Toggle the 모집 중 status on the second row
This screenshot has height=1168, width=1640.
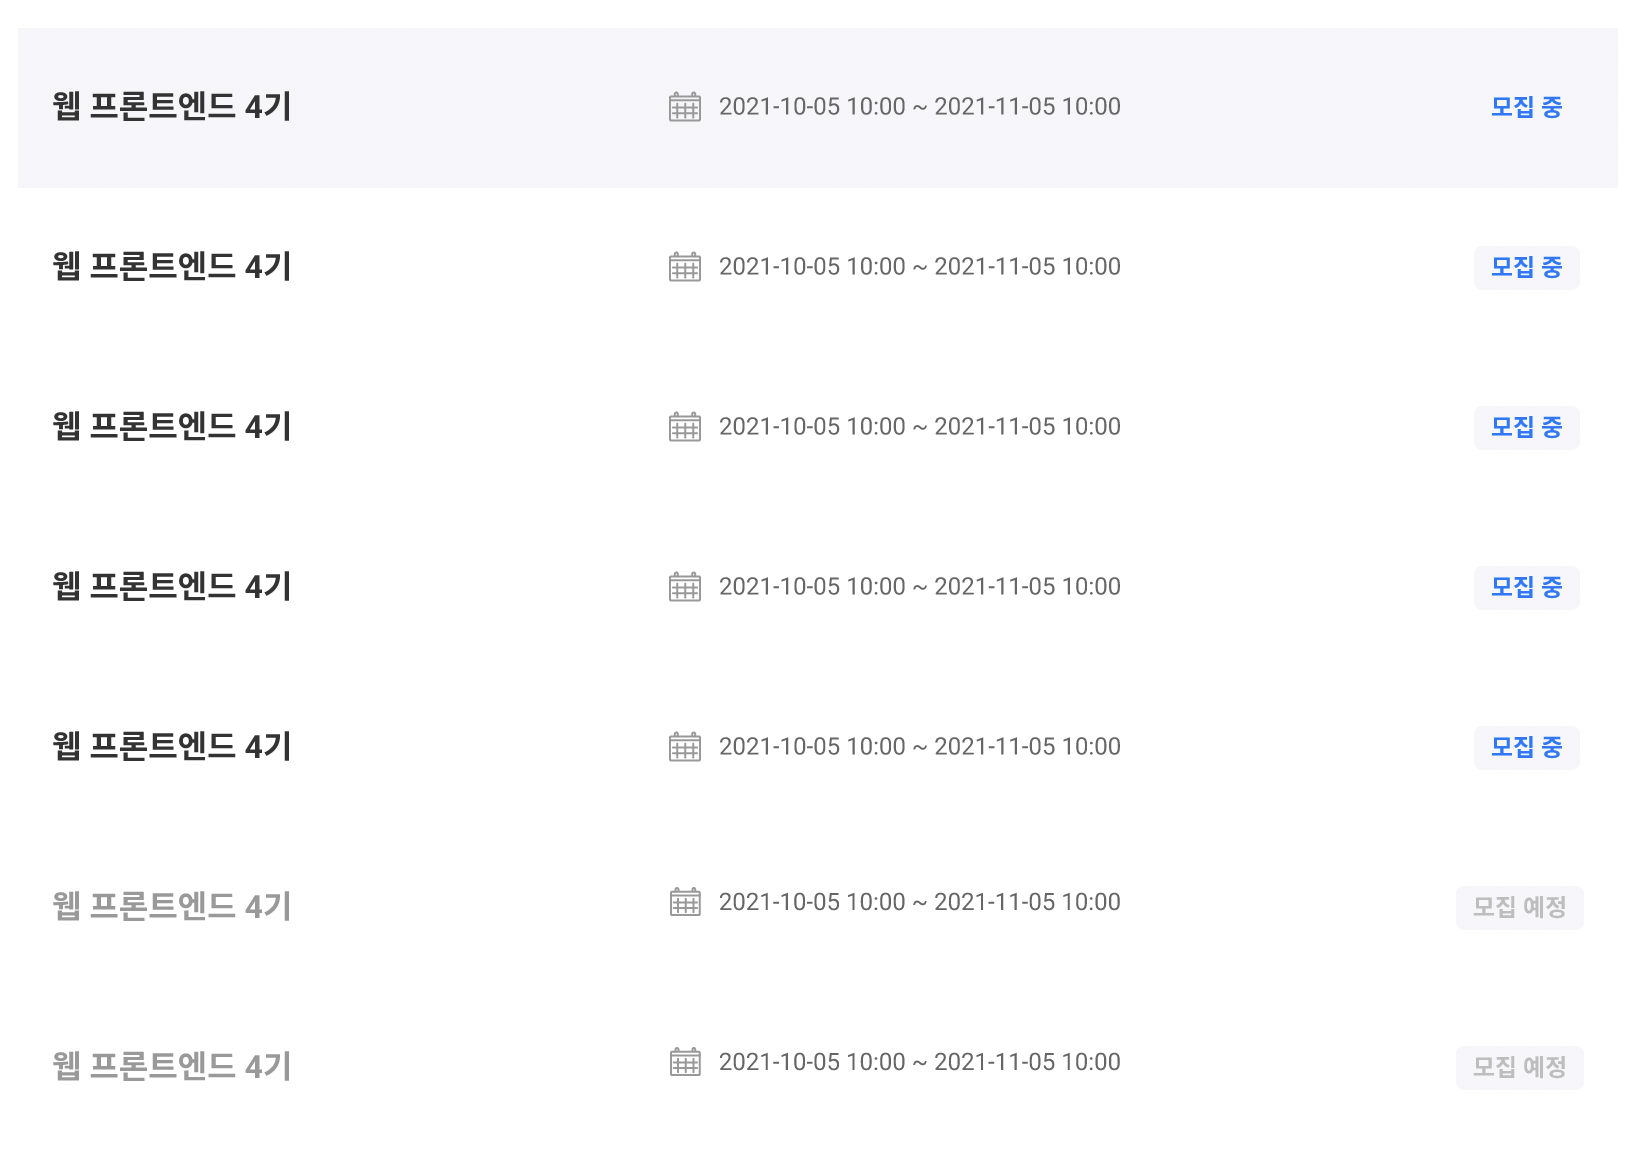tap(1526, 267)
